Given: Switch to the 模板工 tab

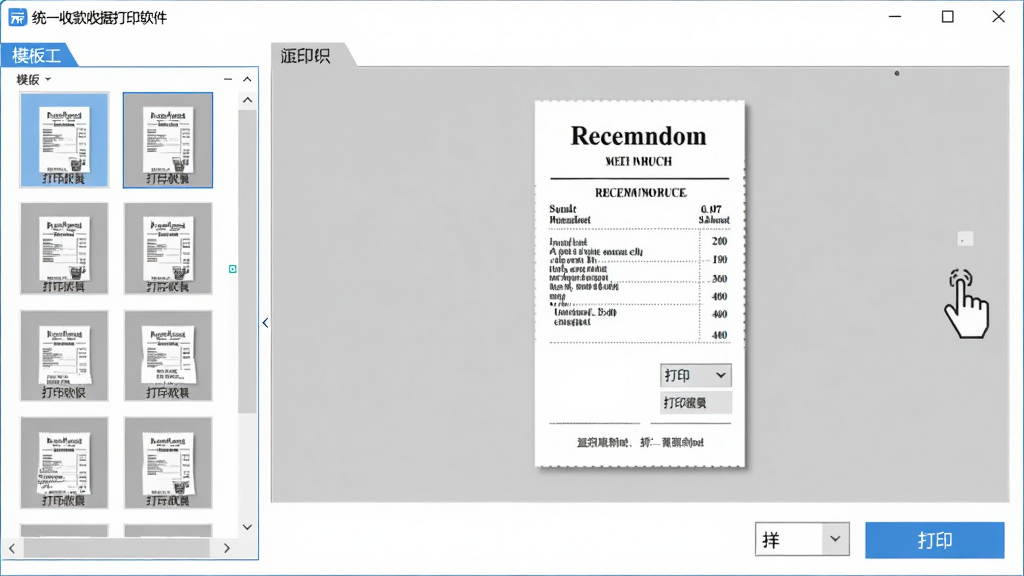Looking at the screenshot, I should (x=37, y=56).
